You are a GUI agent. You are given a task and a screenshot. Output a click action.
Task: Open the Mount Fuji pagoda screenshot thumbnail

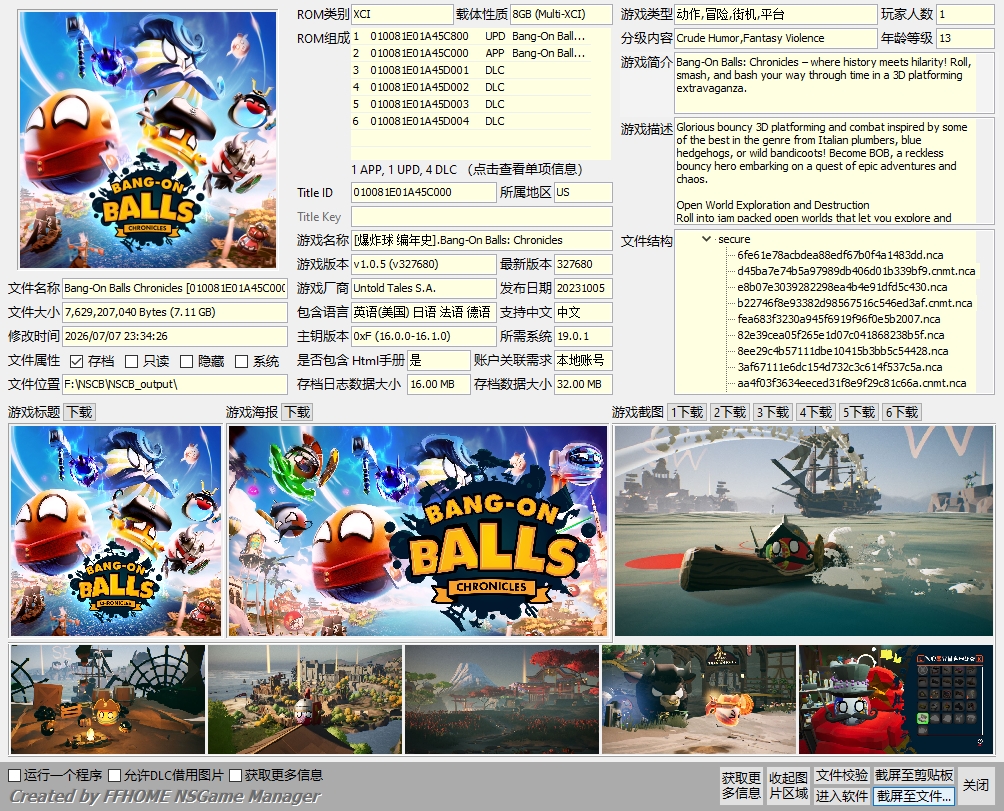click(502, 699)
